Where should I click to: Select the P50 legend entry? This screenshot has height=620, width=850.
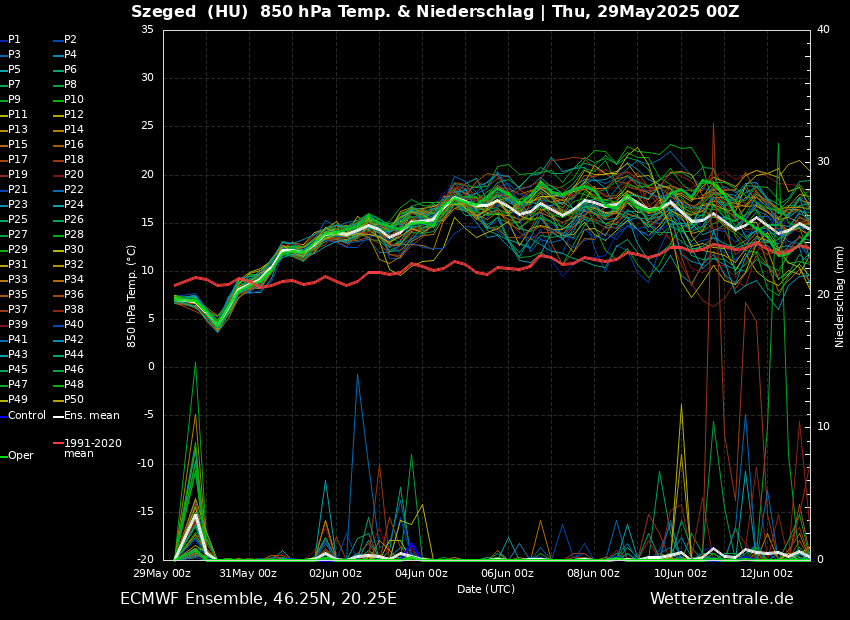(x=74, y=400)
